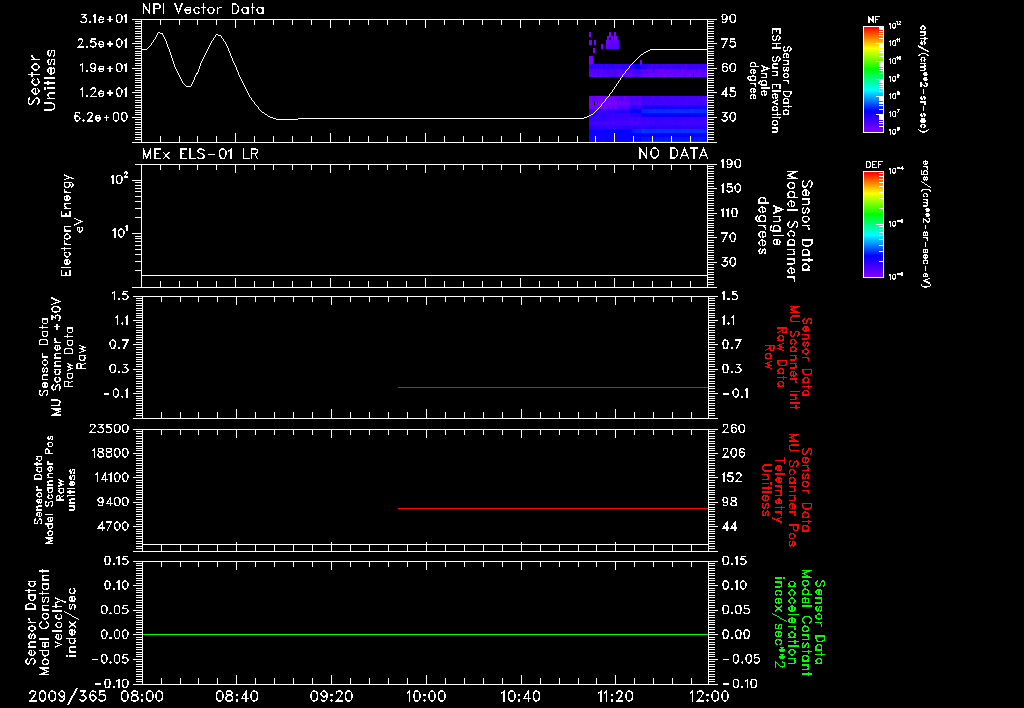Click the 90 degree tick label
This screenshot has height=708, width=1024.
tap(729, 19)
